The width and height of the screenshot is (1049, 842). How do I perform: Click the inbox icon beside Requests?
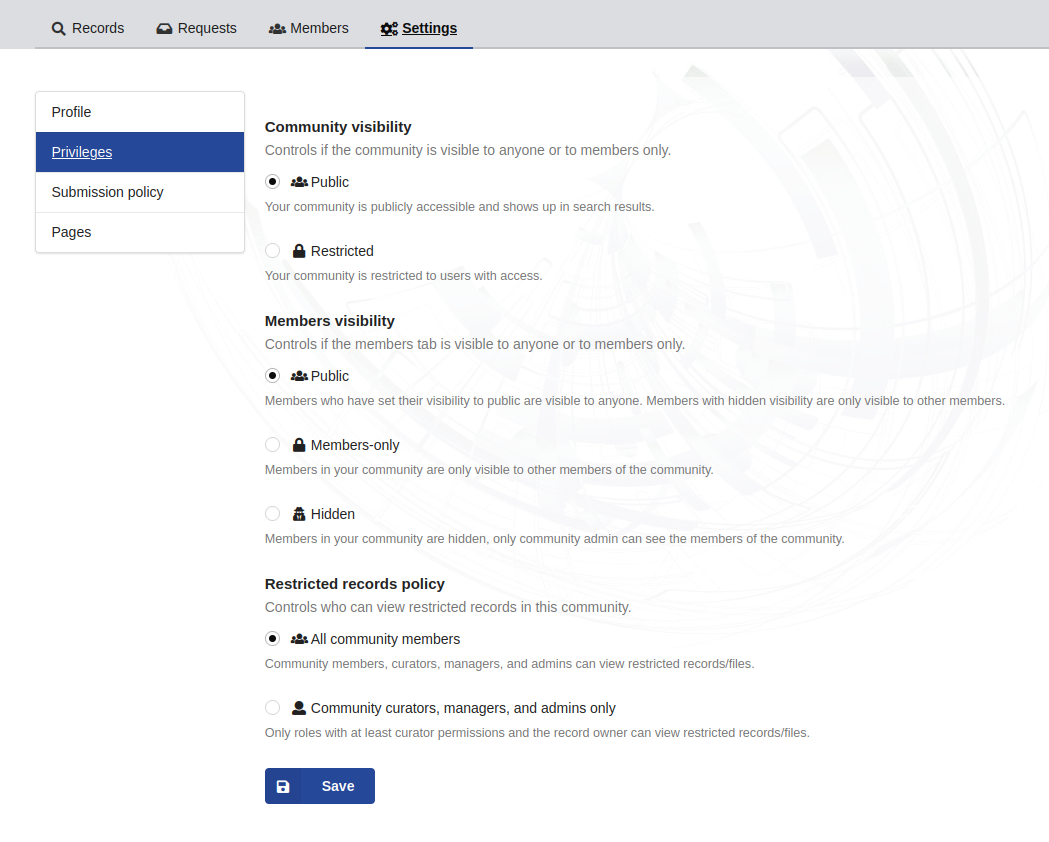point(164,29)
